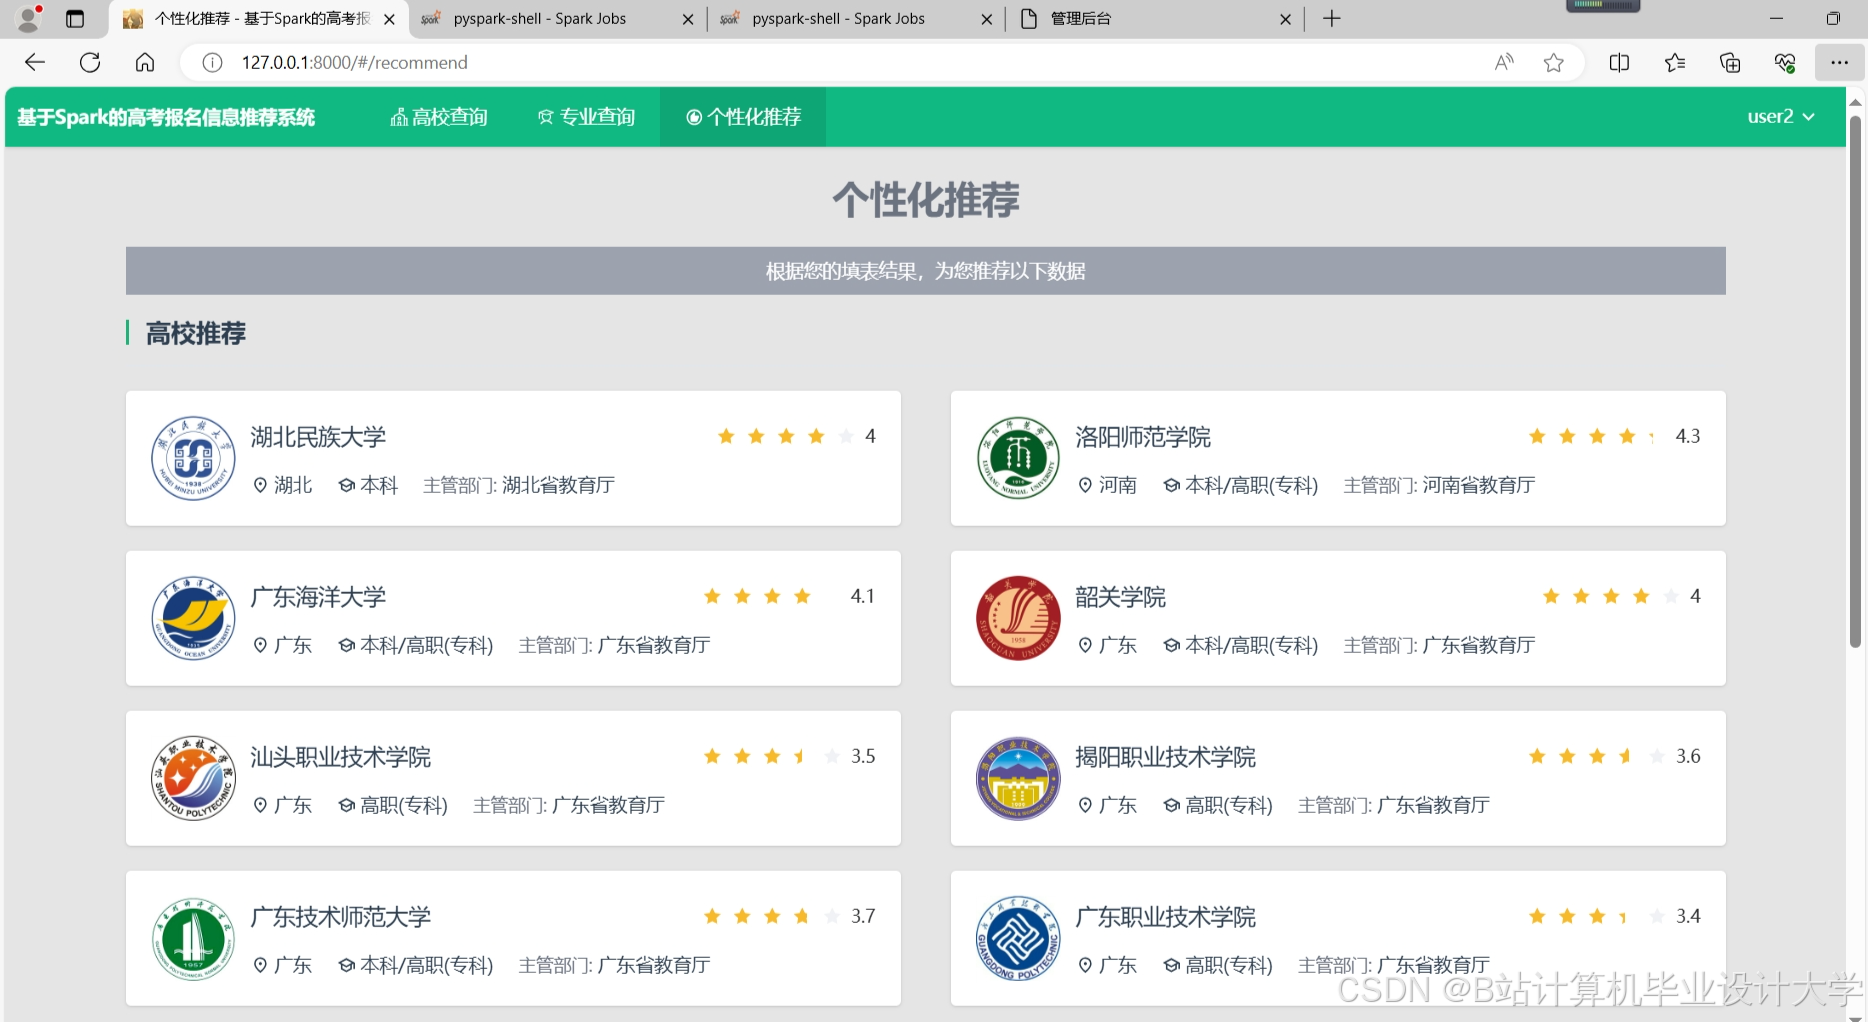Toggle vertical tabs in top-left corner

(x=75, y=18)
